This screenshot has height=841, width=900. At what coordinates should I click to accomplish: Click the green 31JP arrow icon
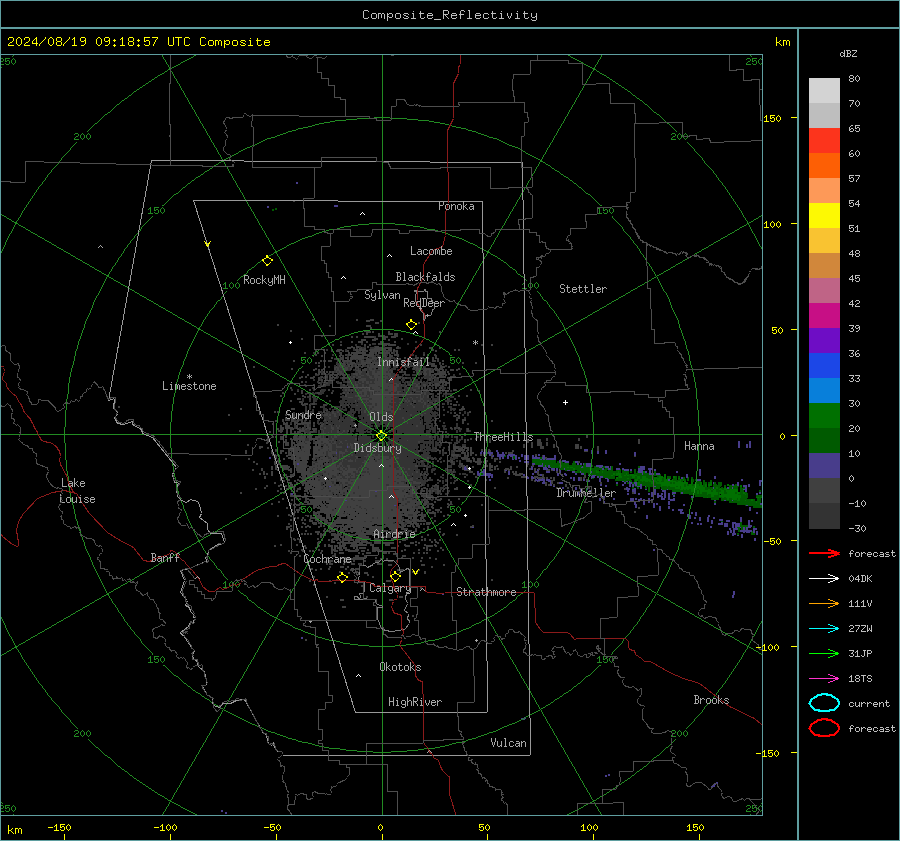(824, 653)
